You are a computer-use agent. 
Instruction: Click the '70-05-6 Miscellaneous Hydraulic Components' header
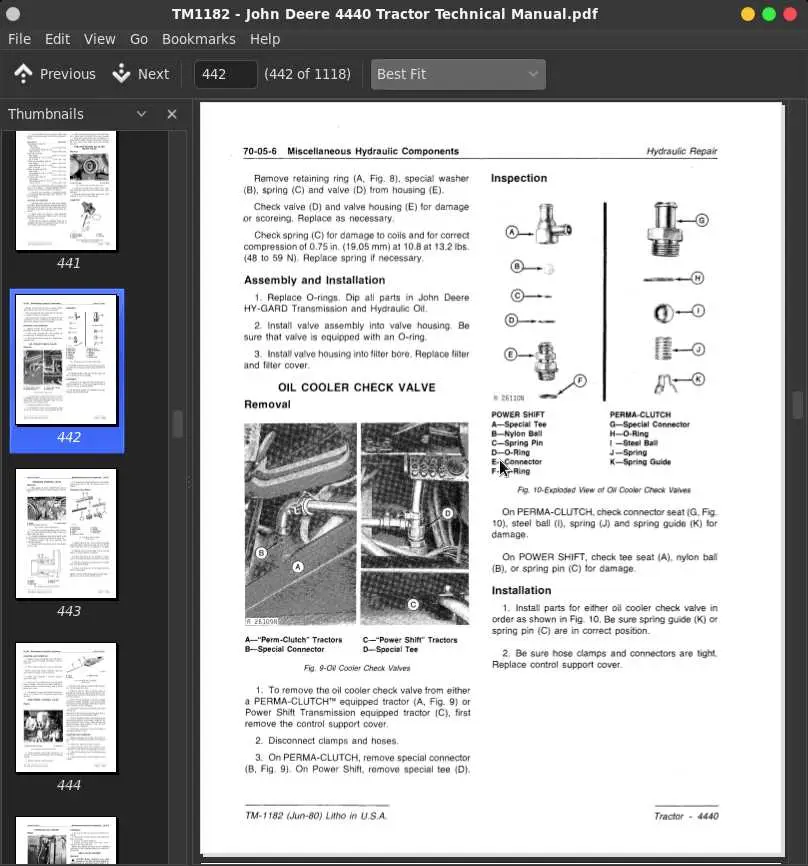(351, 151)
